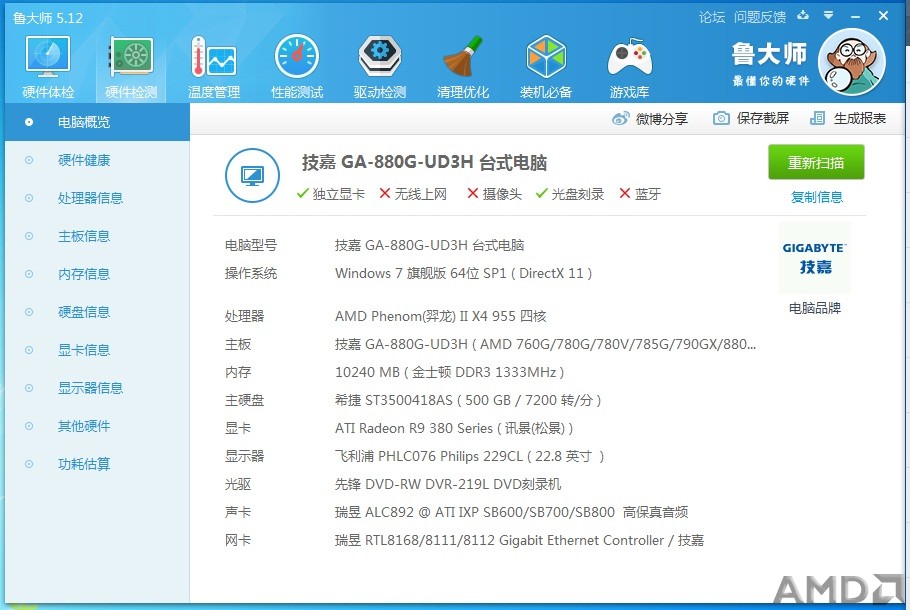Viewport: 910px width, 610px height.
Task: Click the 电脑型号 field label
Action: (251, 246)
